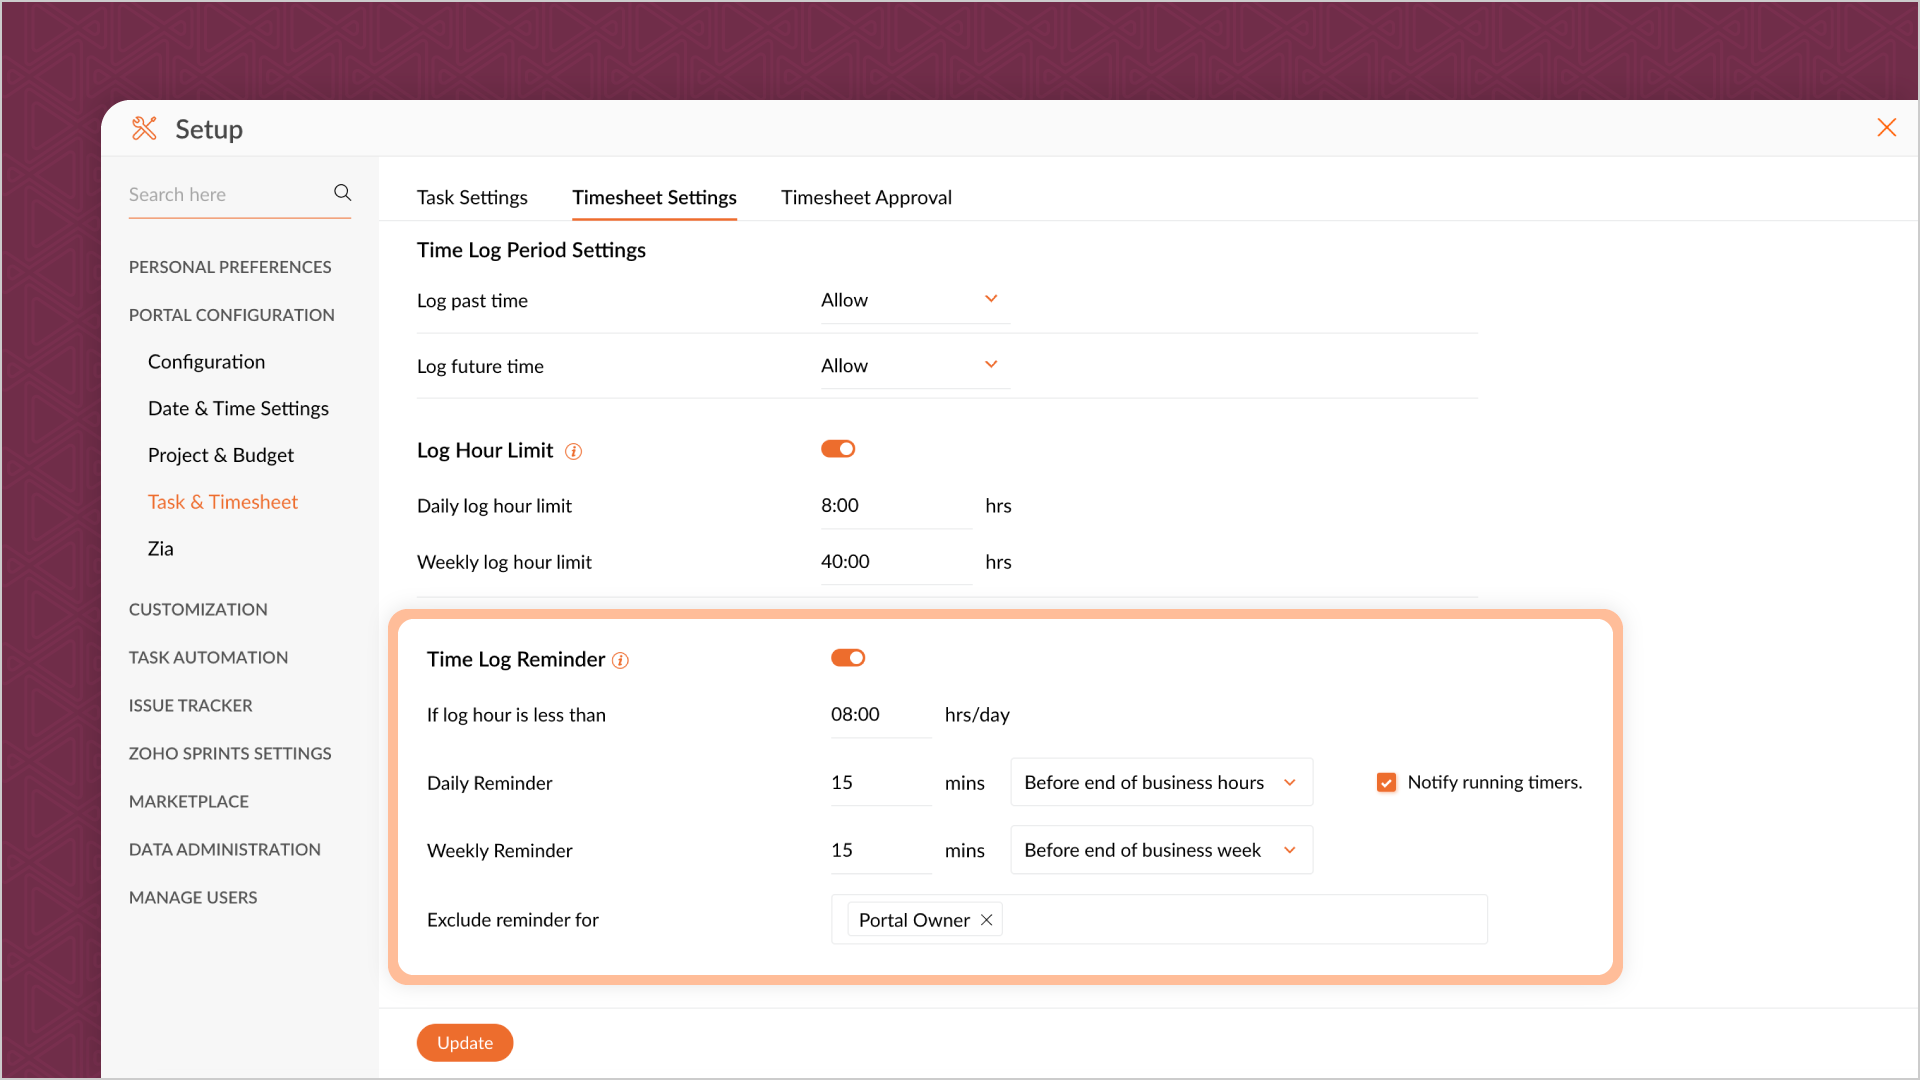
Task: Expand the MANAGE USERS section
Action: pyautogui.click(x=193, y=898)
